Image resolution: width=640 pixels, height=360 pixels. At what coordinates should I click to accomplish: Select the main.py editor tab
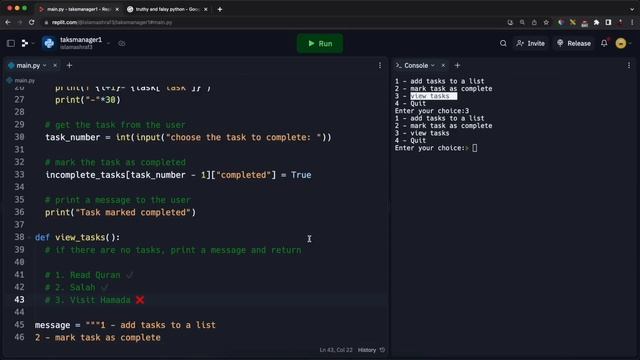tap(27, 65)
